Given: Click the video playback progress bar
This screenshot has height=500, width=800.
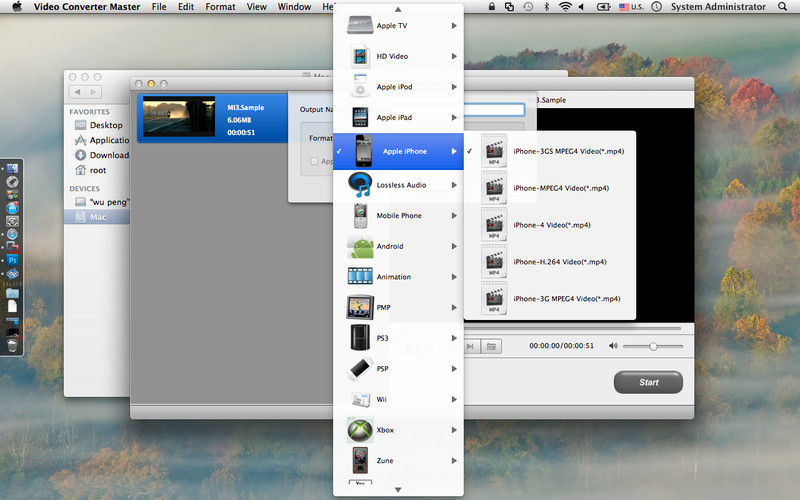Looking at the screenshot, I should (572, 329).
